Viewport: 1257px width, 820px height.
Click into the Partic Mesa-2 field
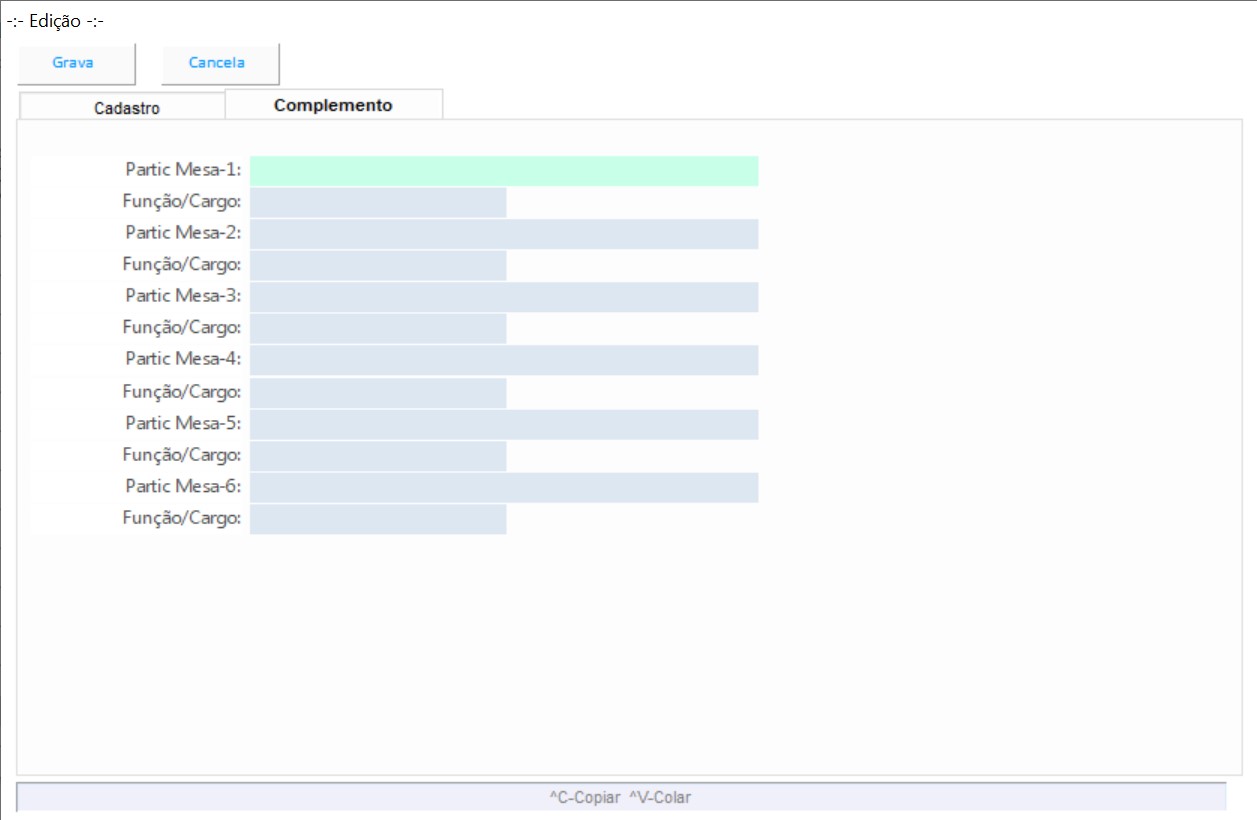tap(504, 234)
